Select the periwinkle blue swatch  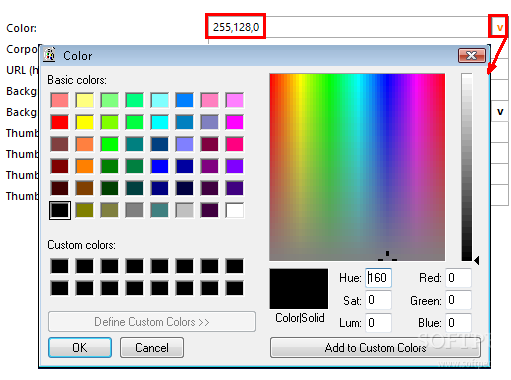point(185,144)
